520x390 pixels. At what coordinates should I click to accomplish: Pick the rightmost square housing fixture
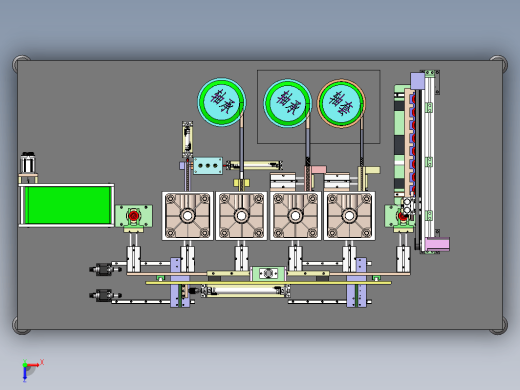[x=349, y=216]
